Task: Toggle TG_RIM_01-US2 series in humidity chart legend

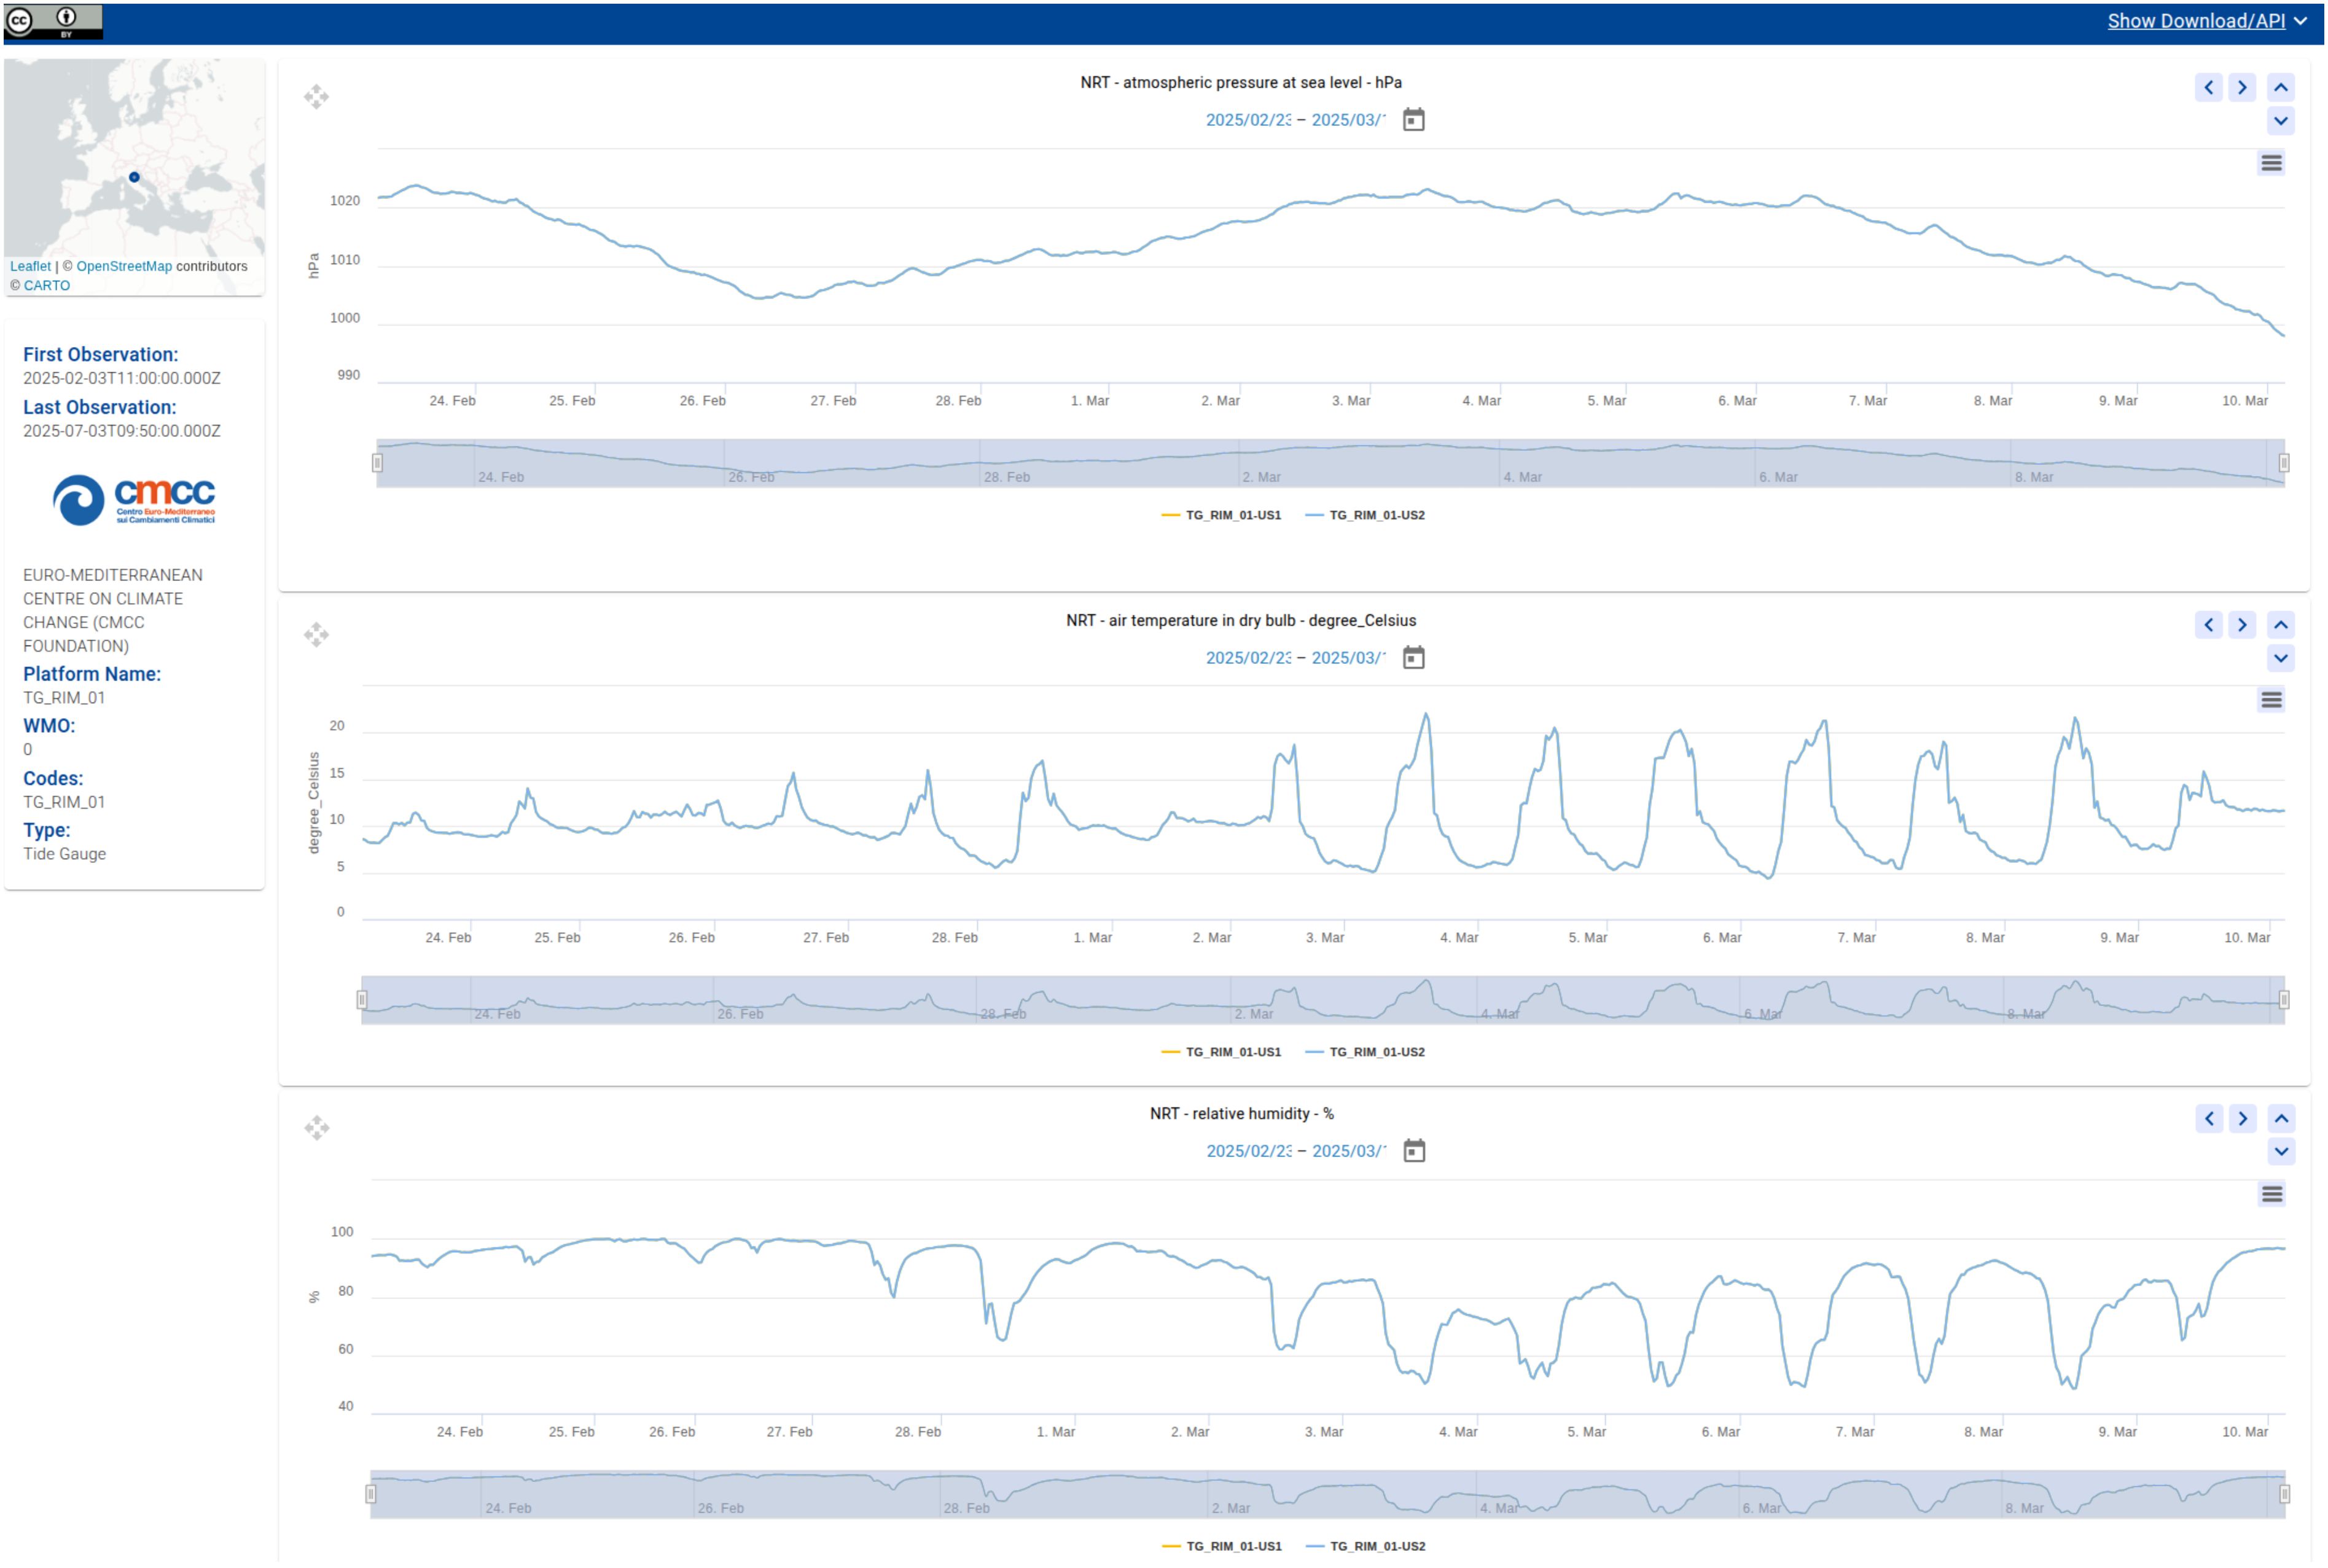Action: 1366,1546
